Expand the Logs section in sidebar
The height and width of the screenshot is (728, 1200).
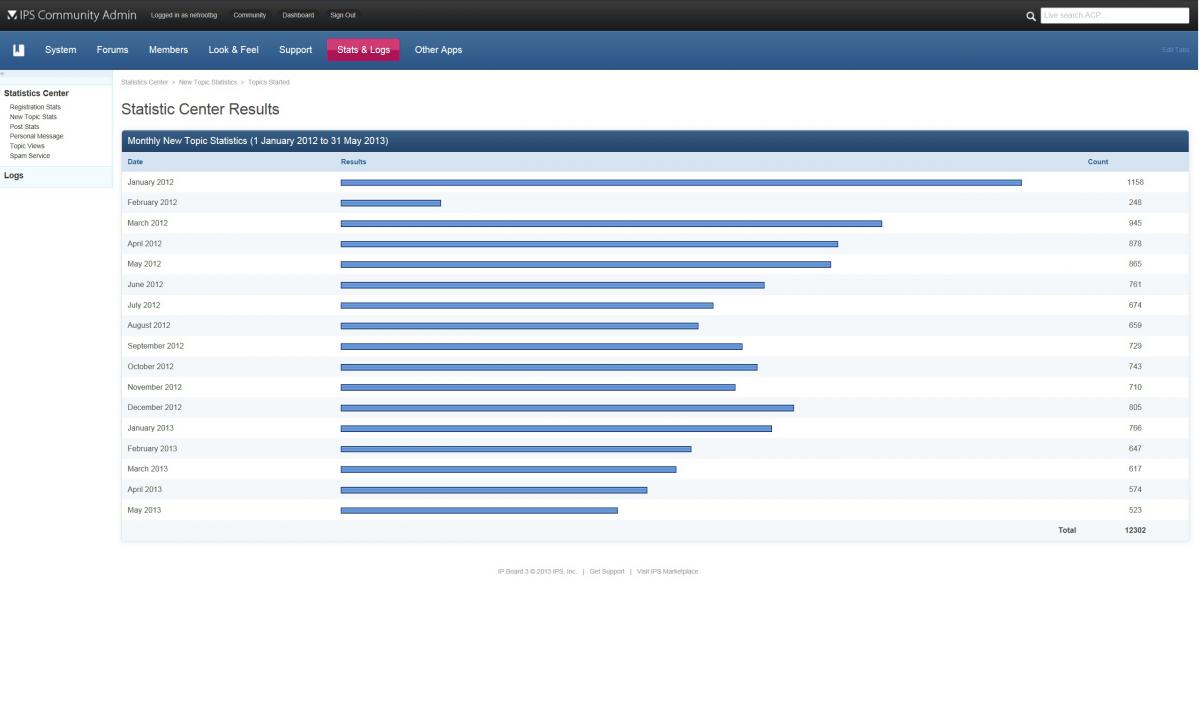[x=14, y=176]
